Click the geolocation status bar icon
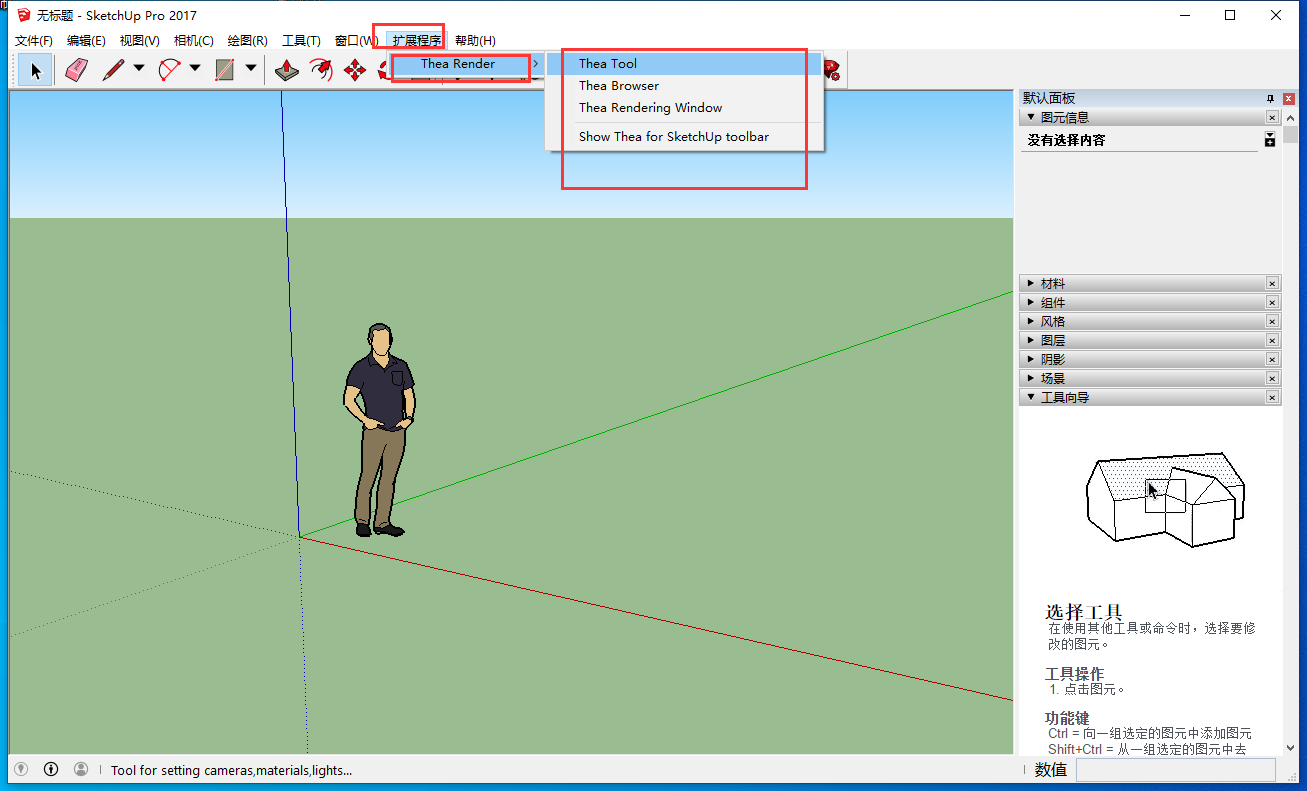This screenshot has height=791, width=1307. coord(21,769)
